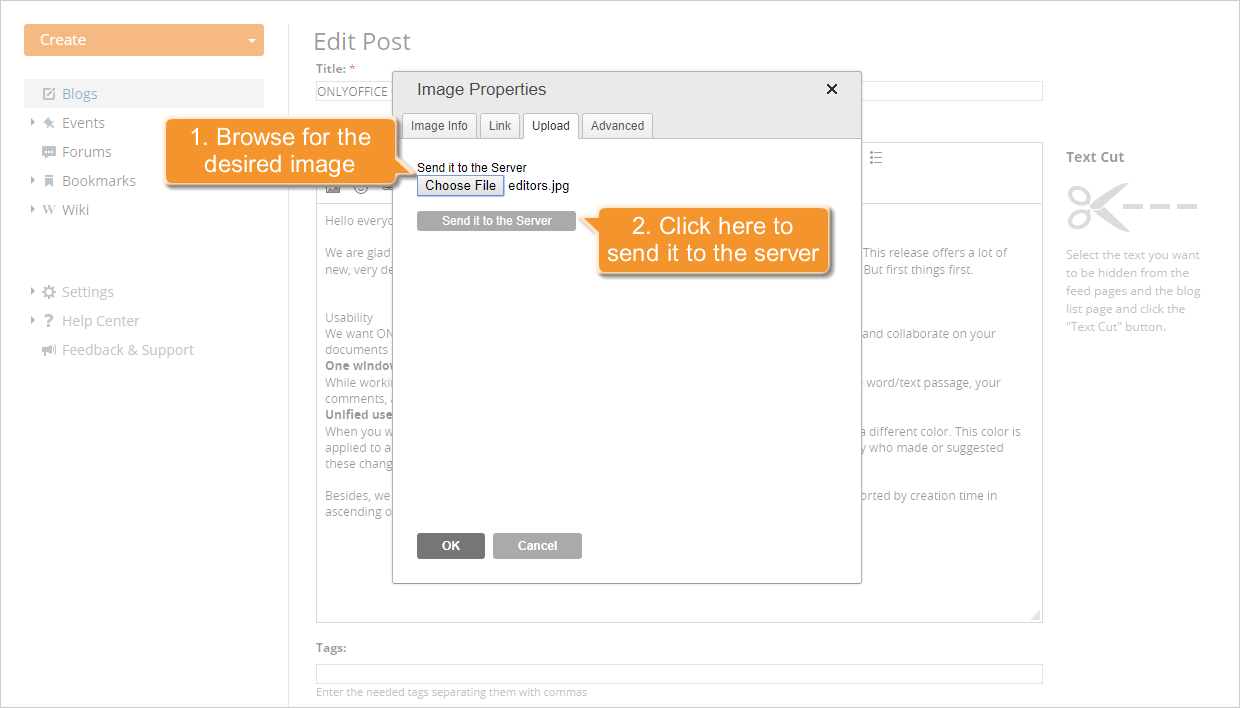The height and width of the screenshot is (708, 1240).
Task: Select the Wiki W icon
Action: pos(48,209)
